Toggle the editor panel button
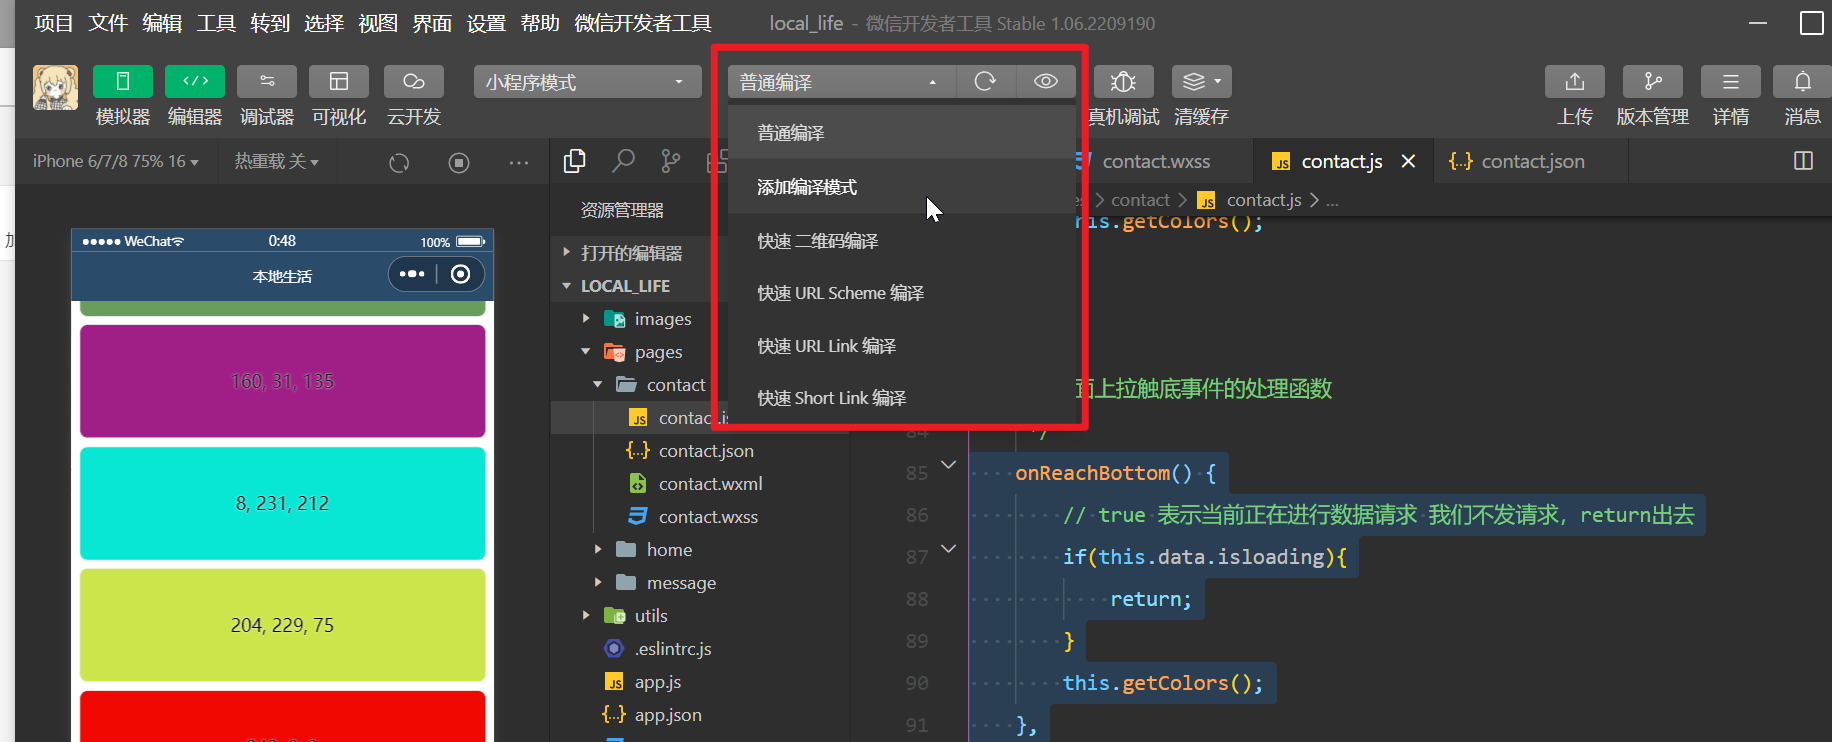This screenshot has height=742, width=1832. (x=195, y=82)
